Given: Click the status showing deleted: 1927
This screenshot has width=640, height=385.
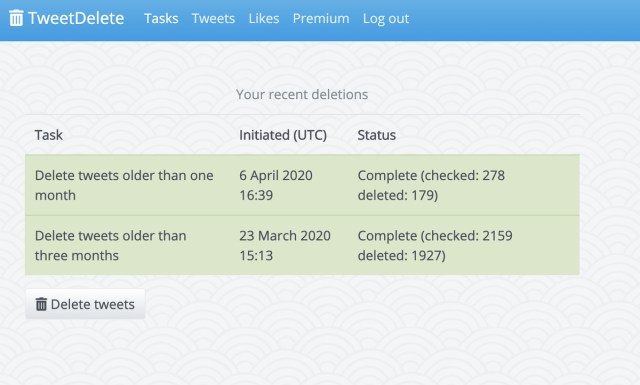Looking at the screenshot, I should (x=435, y=245).
